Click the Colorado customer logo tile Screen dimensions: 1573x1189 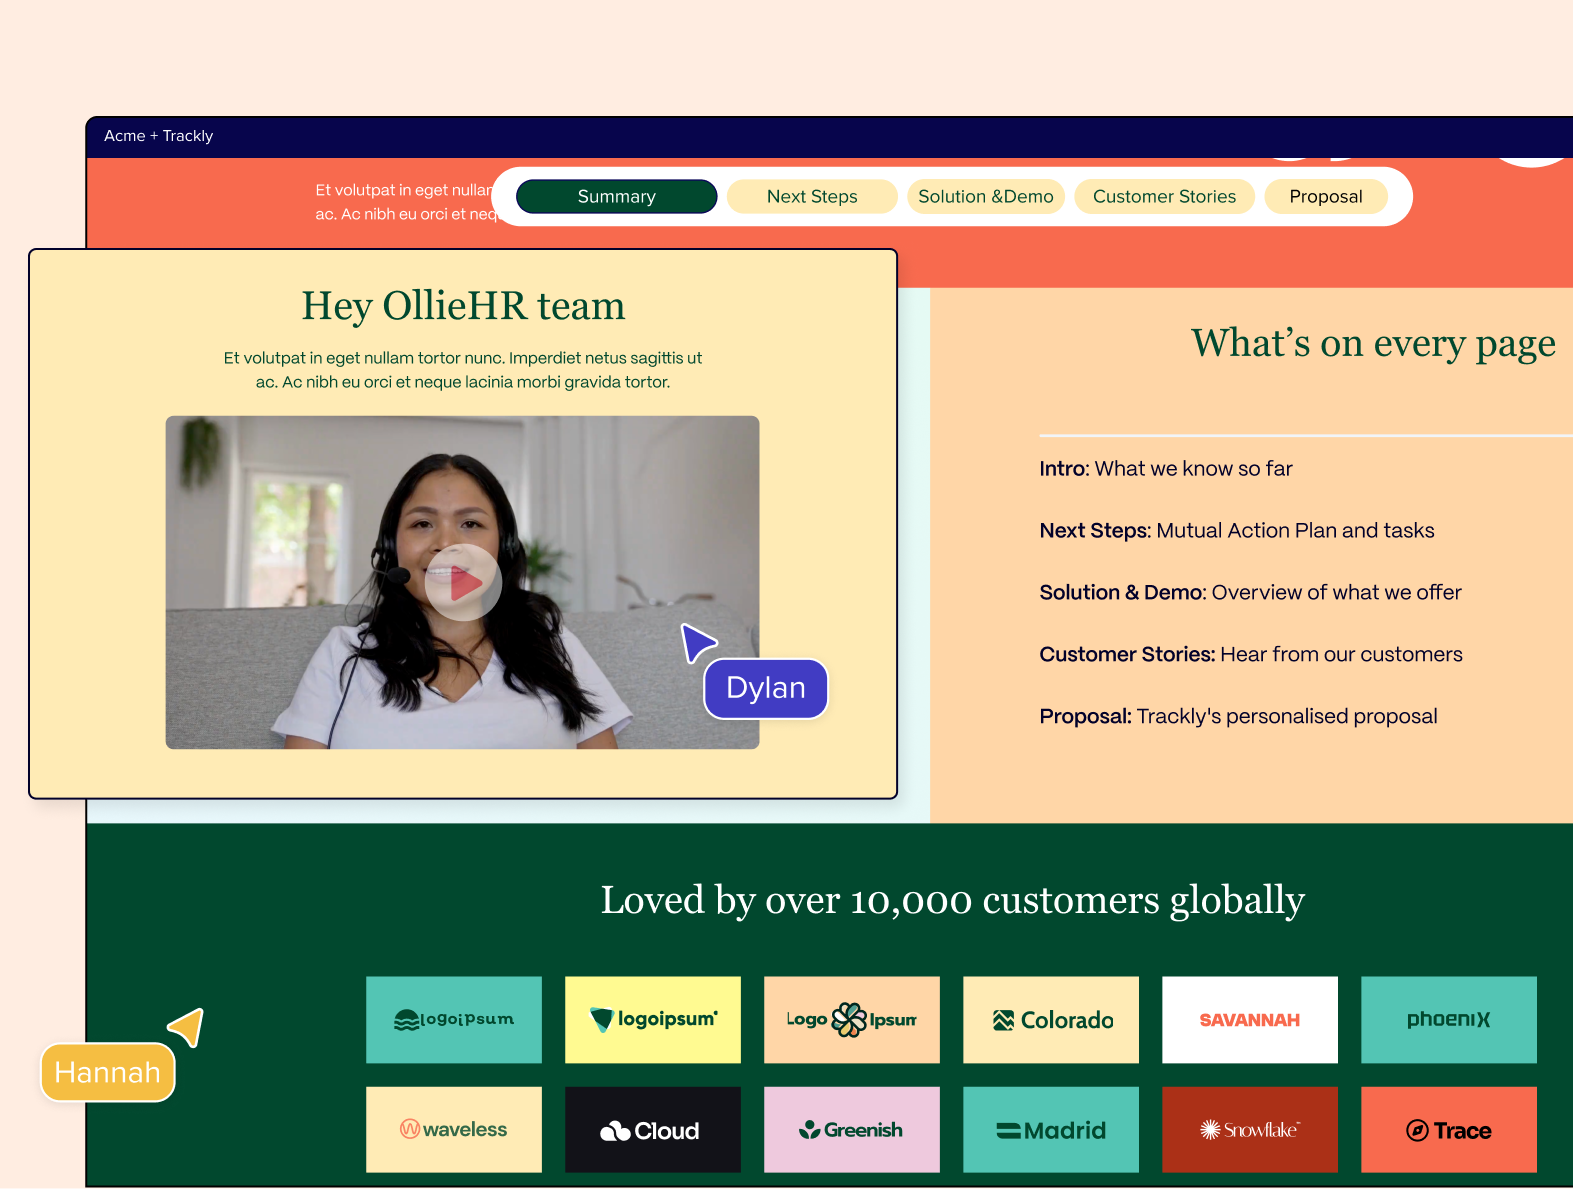coord(1051,1020)
